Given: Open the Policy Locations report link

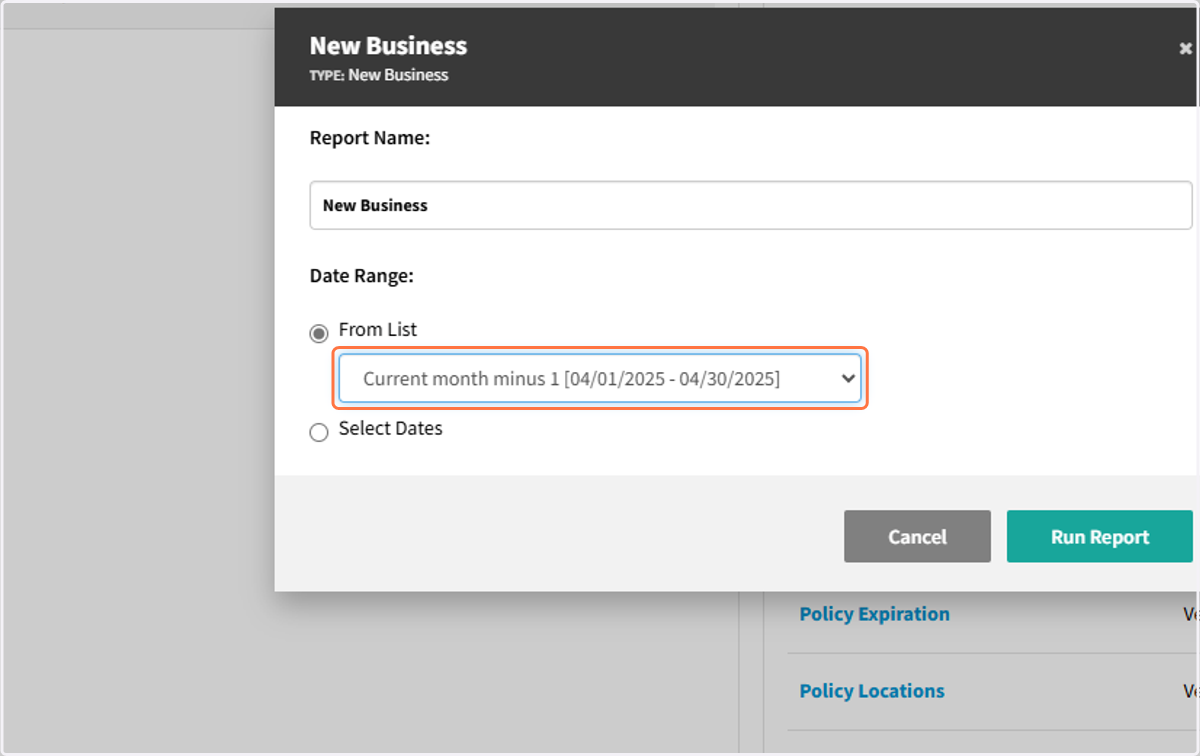Looking at the screenshot, I should (872, 691).
